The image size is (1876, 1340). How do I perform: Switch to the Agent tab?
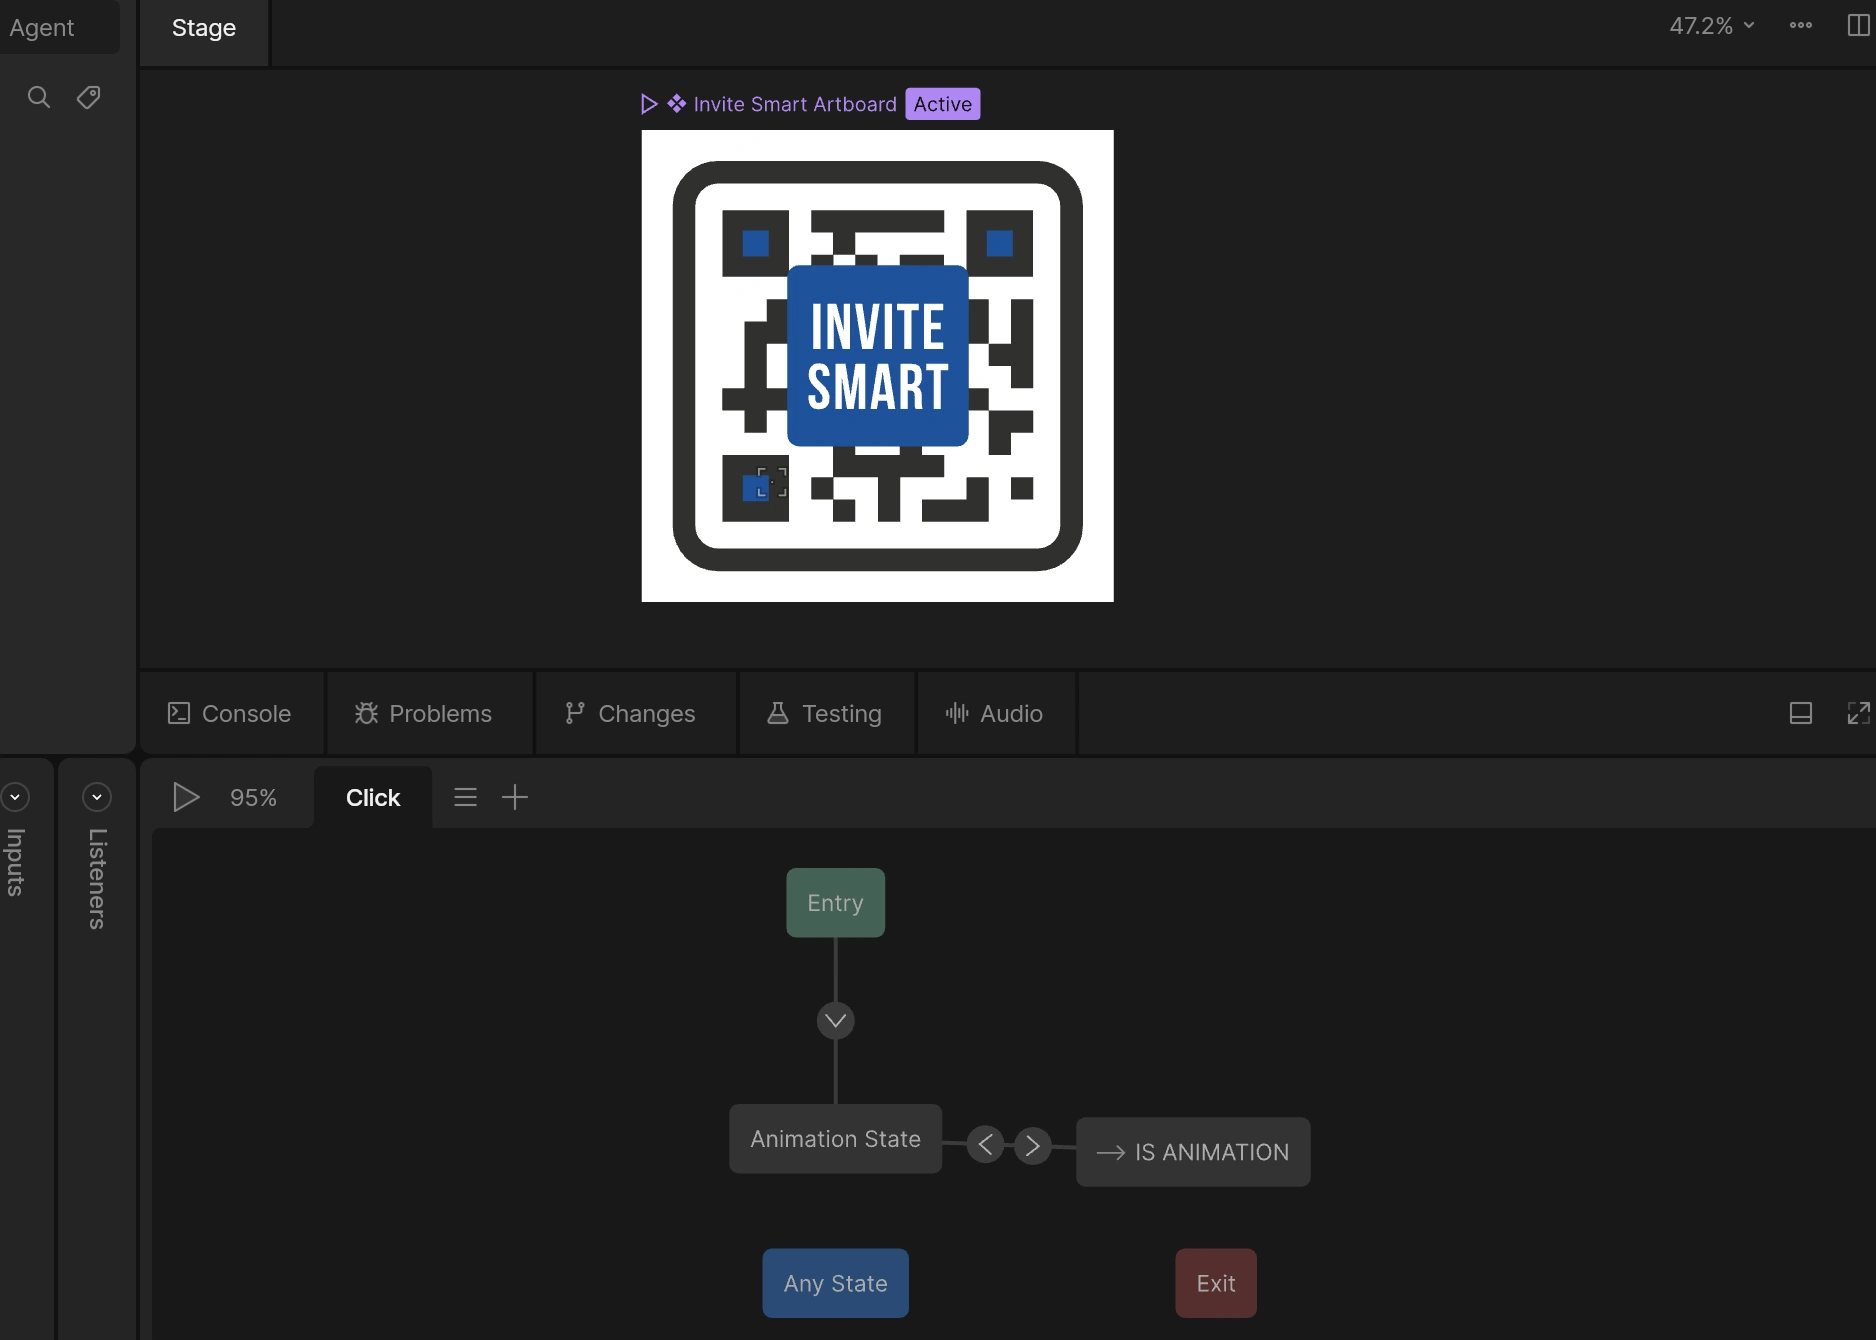pos(42,28)
